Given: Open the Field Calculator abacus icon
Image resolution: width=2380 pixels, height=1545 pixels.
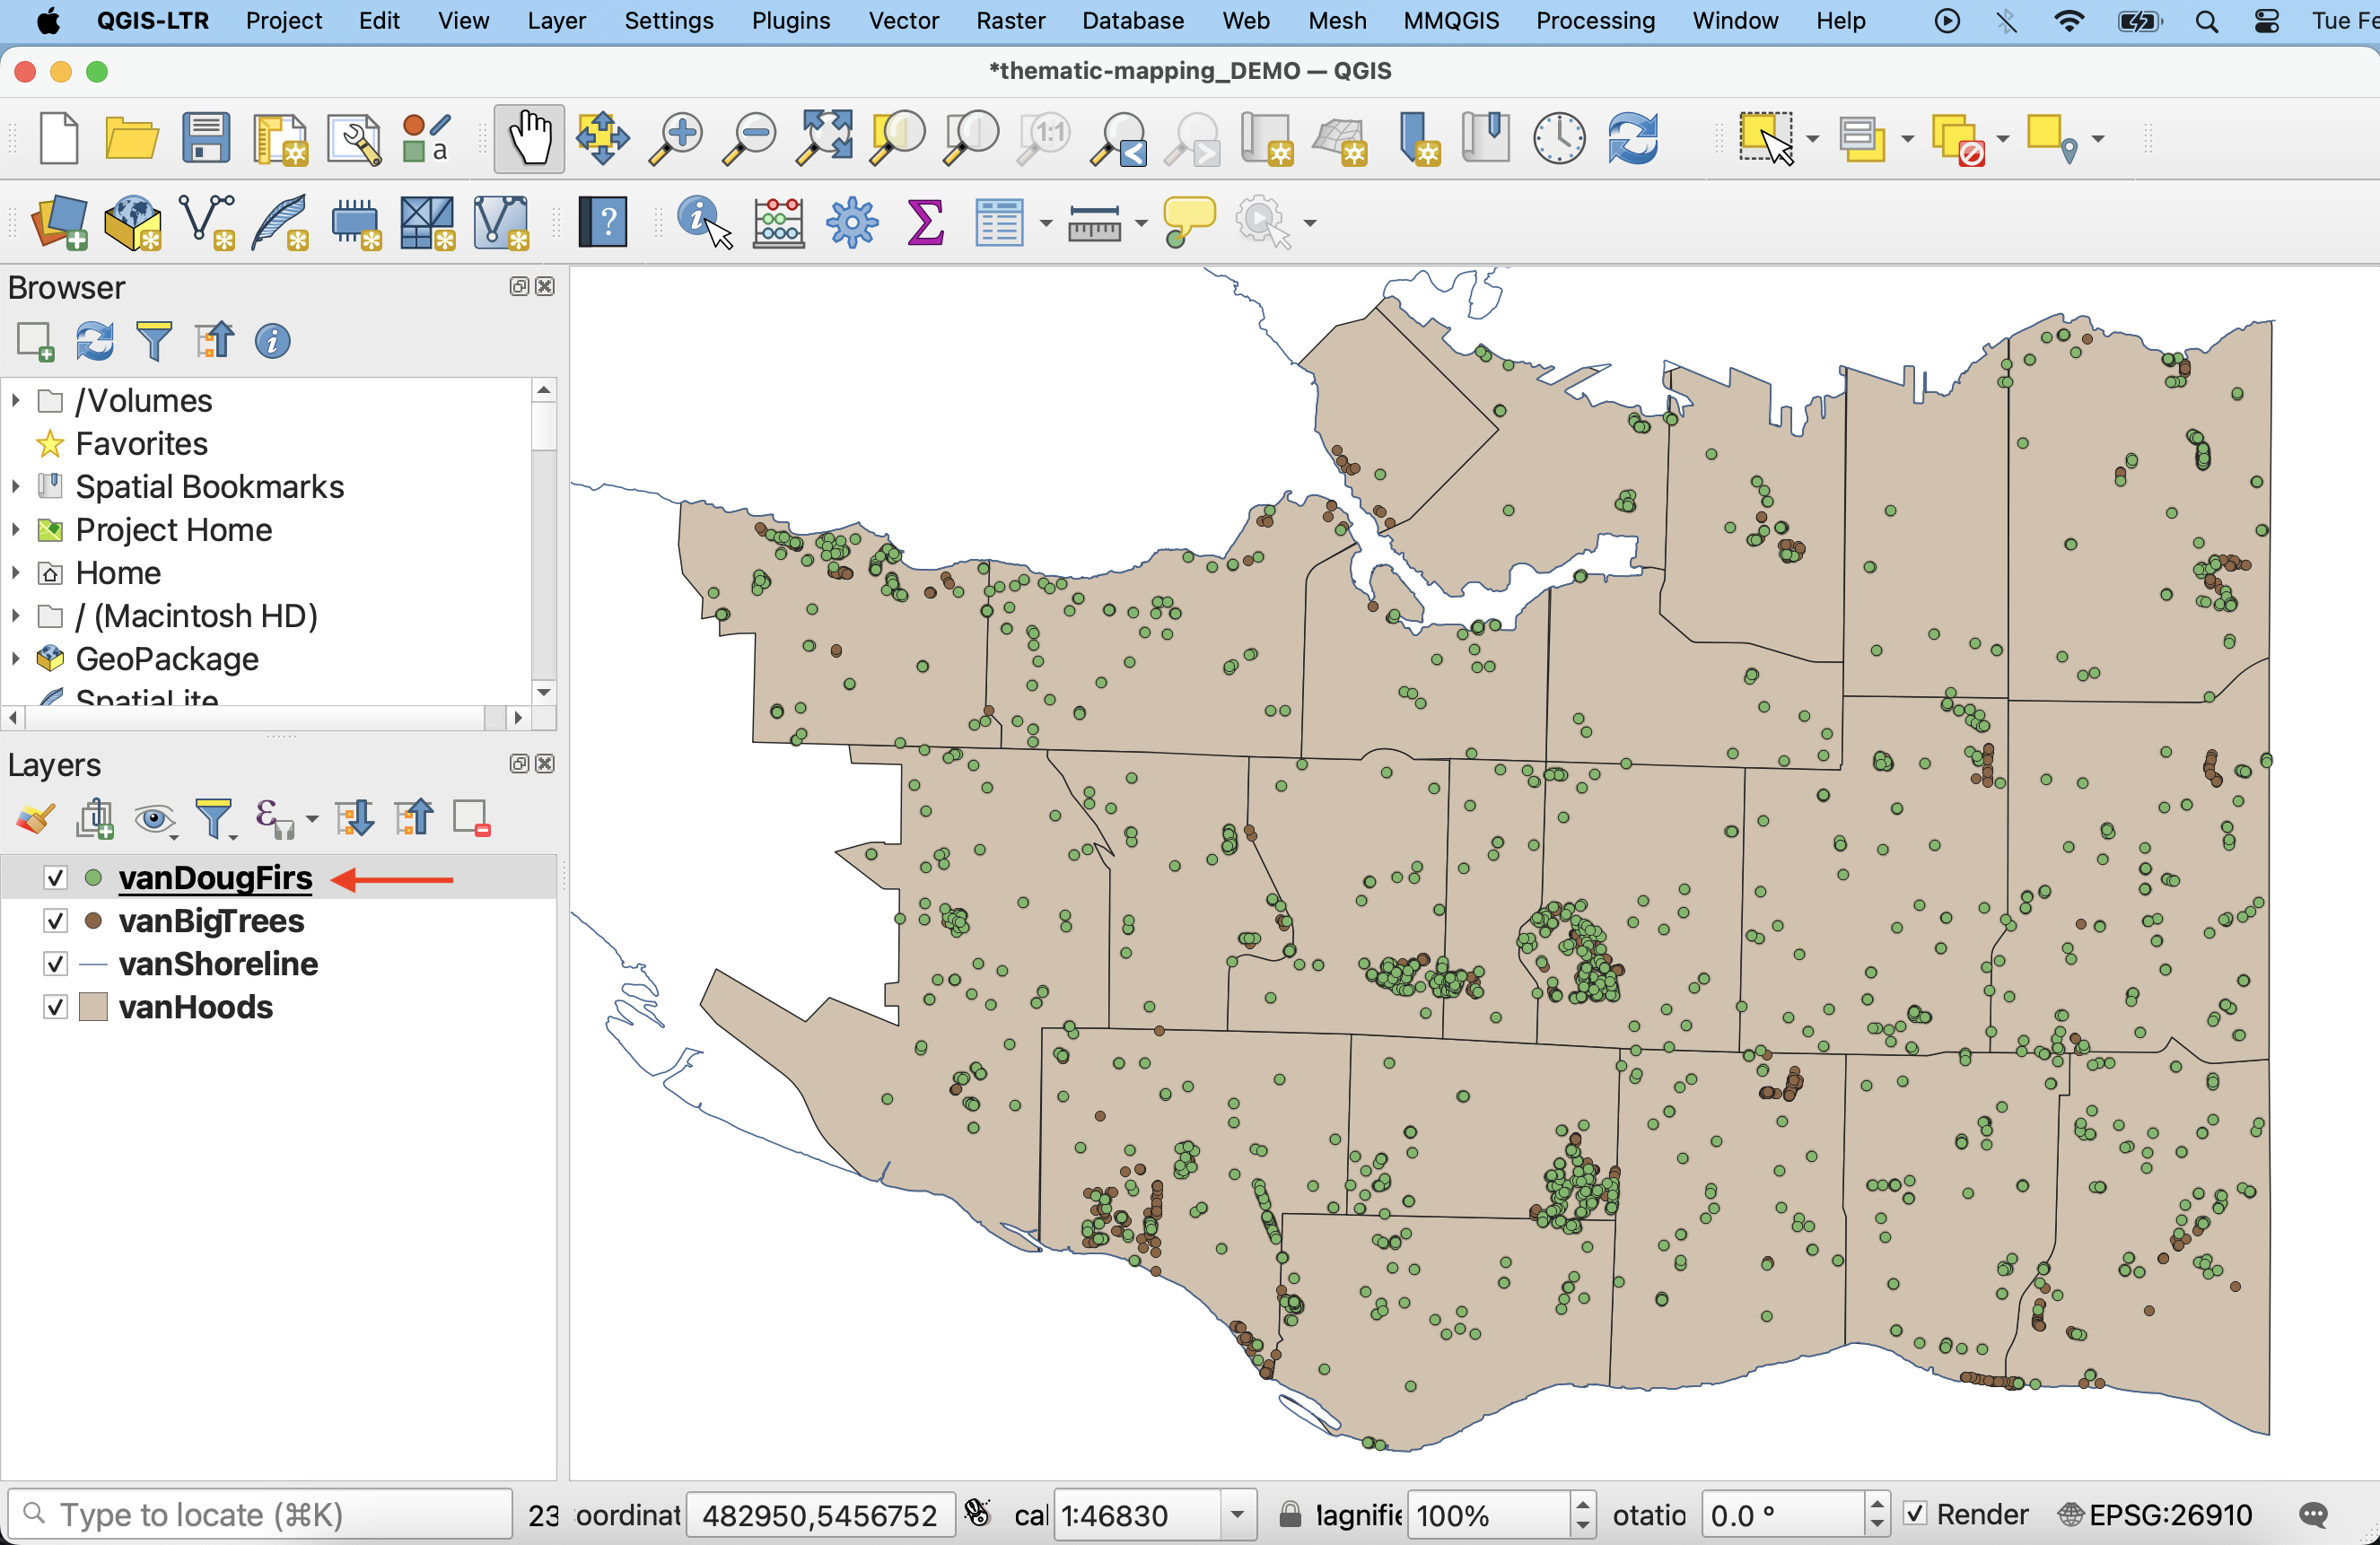Looking at the screenshot, I should [x=778, y=222].
